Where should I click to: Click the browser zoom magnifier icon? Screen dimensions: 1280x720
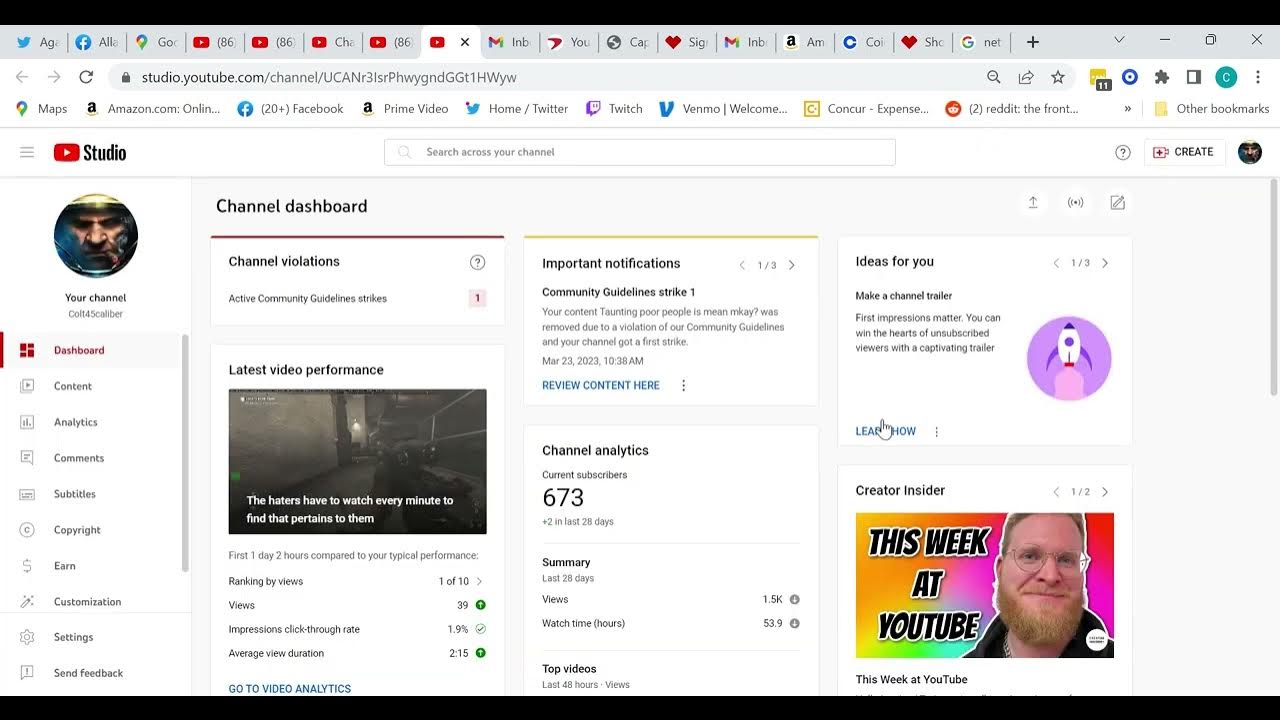(x=994, y=77)
